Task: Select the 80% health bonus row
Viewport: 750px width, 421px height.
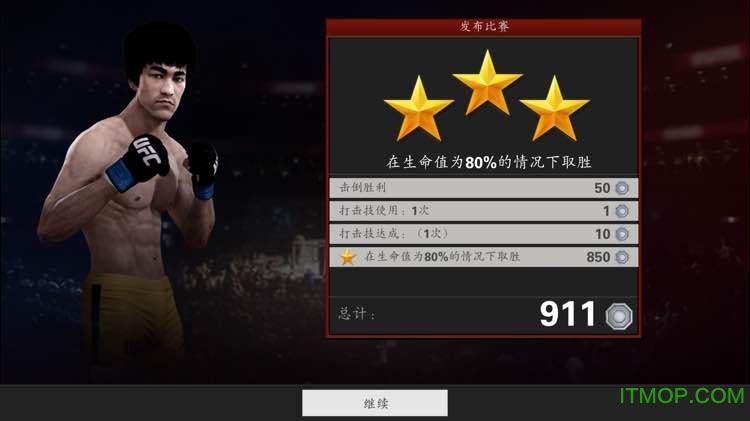Action: 484,257
